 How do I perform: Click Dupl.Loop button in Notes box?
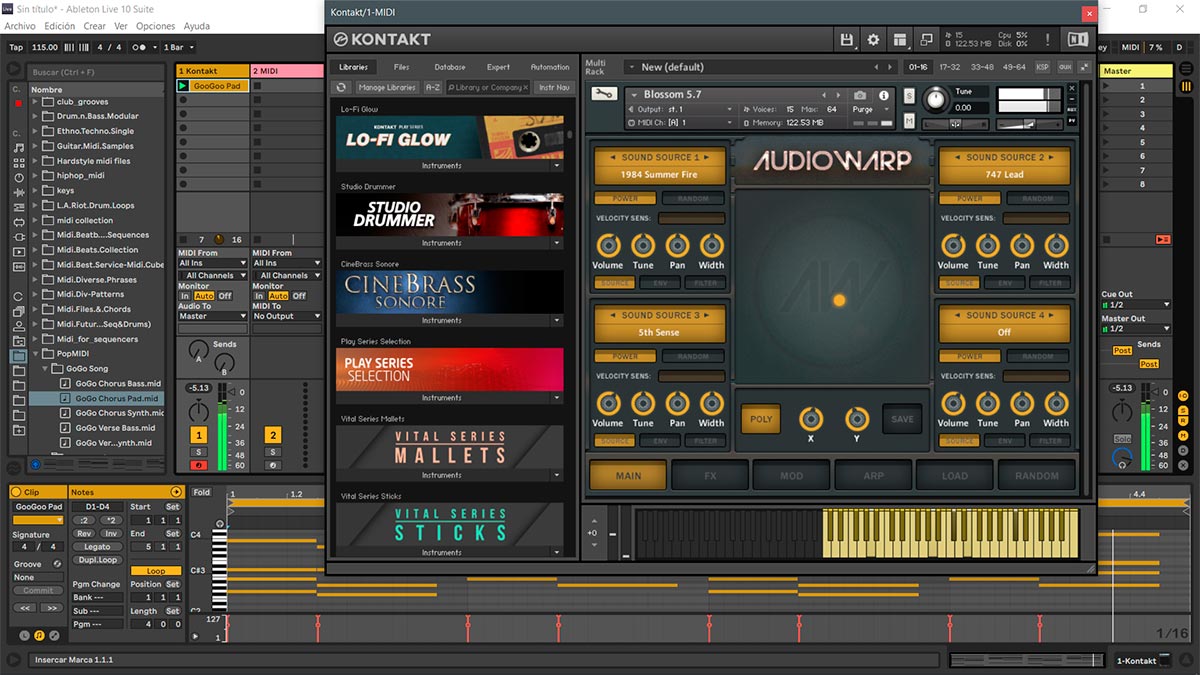click(97, 560)
